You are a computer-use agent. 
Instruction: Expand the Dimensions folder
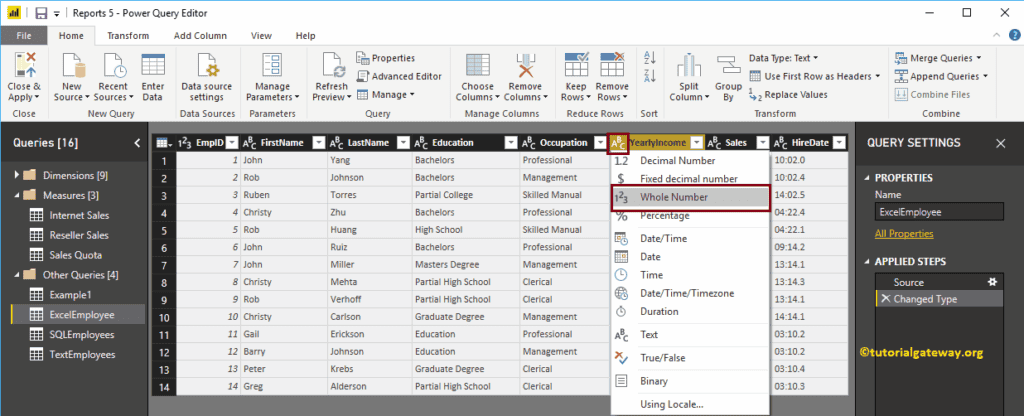tap(17, 176)
